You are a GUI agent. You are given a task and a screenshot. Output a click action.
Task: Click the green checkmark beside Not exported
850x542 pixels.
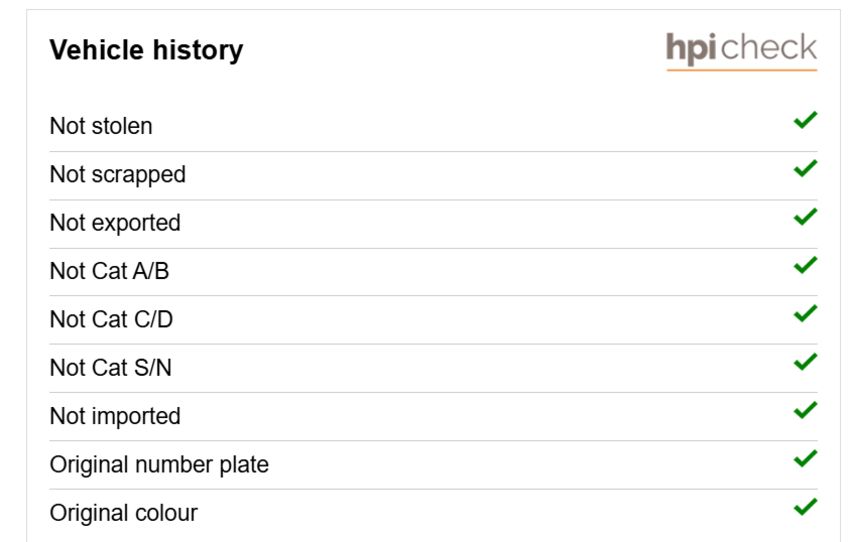(806, 216)
